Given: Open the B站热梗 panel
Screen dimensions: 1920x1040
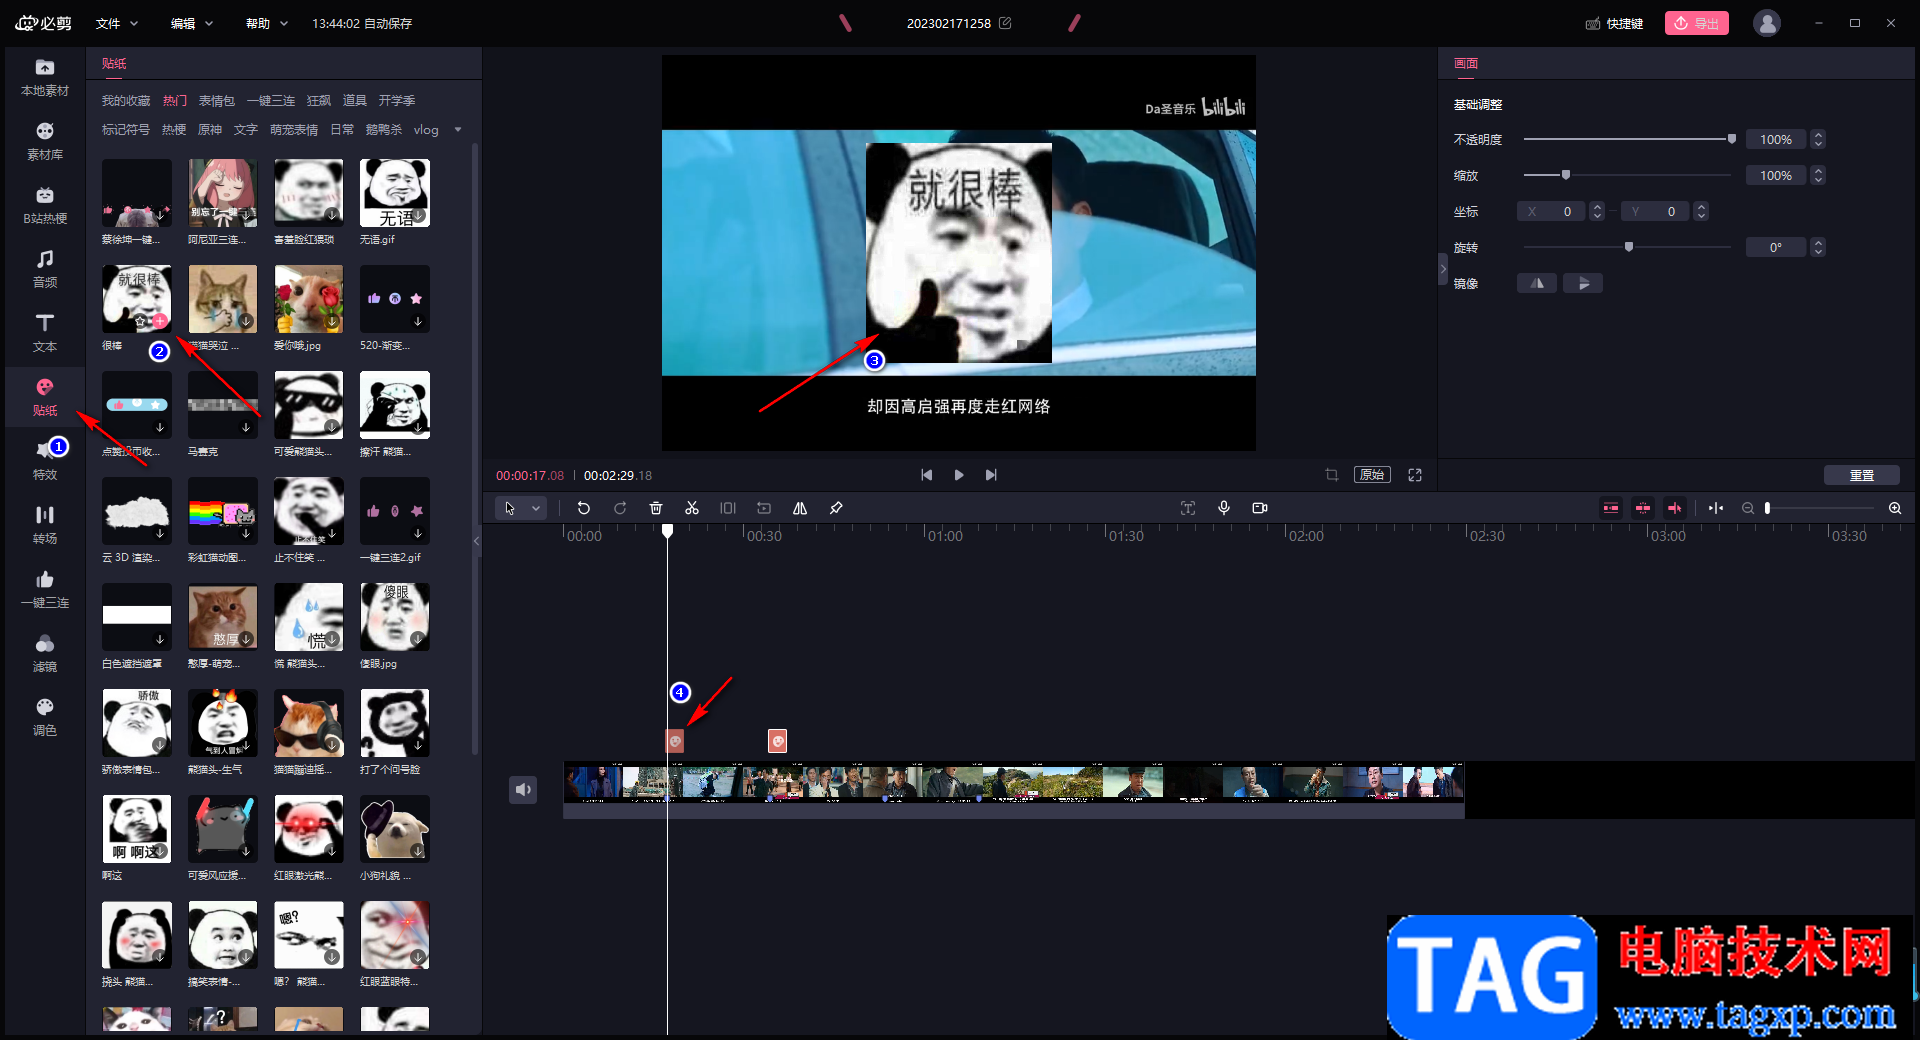Looking at the screenshot, I should pyautogui.click(x=45, y=205).
